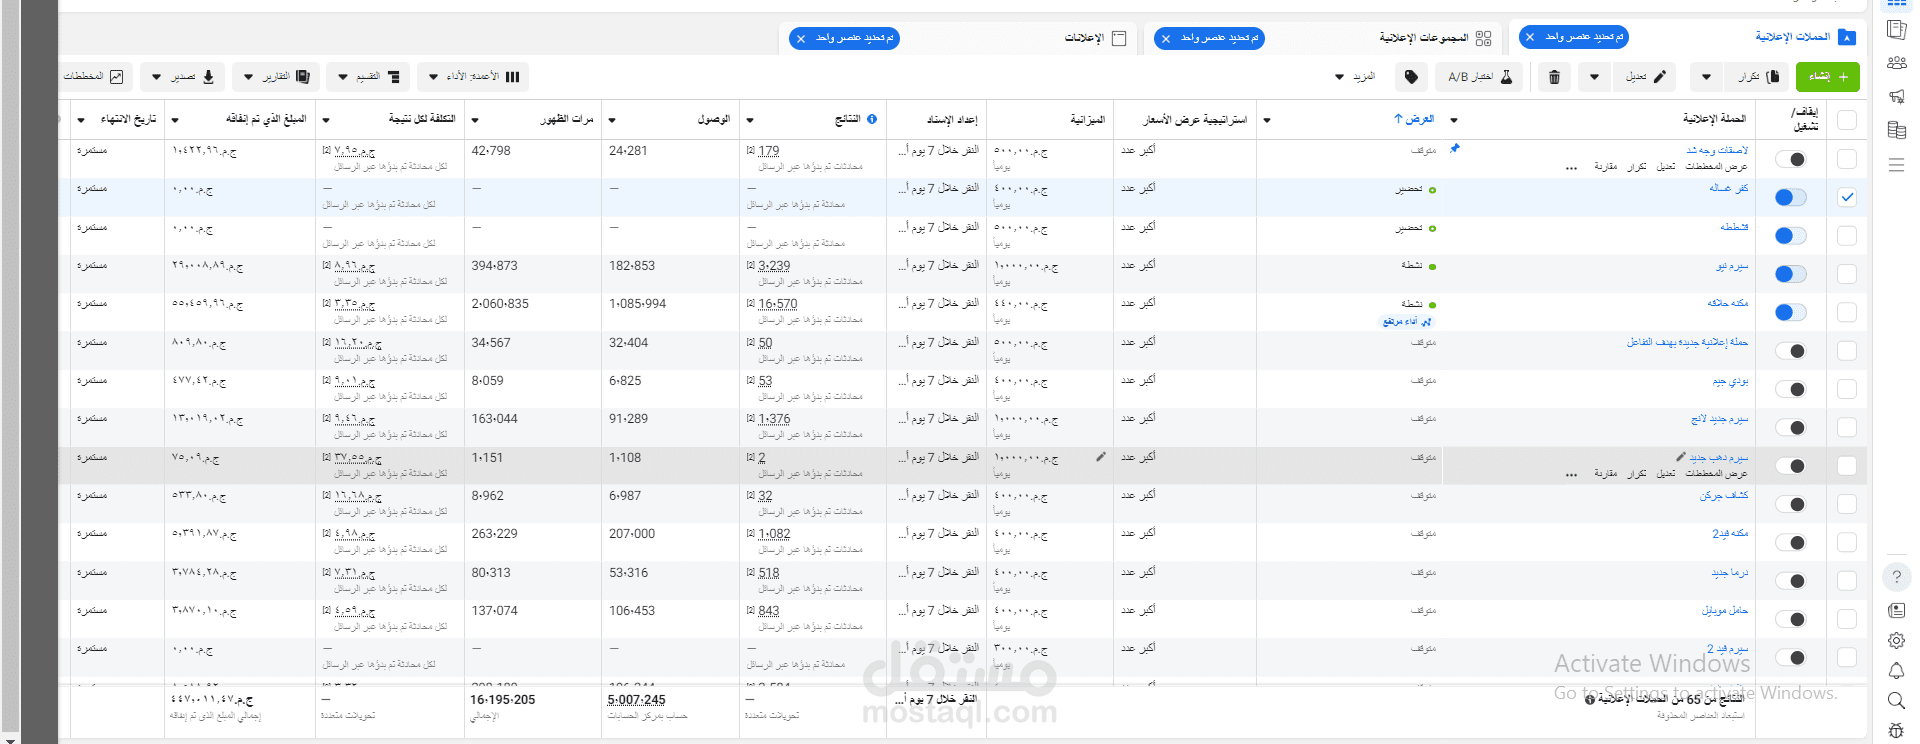Click the pin icon on the لاصقات وجه شد row

(x=1455, y=149)
